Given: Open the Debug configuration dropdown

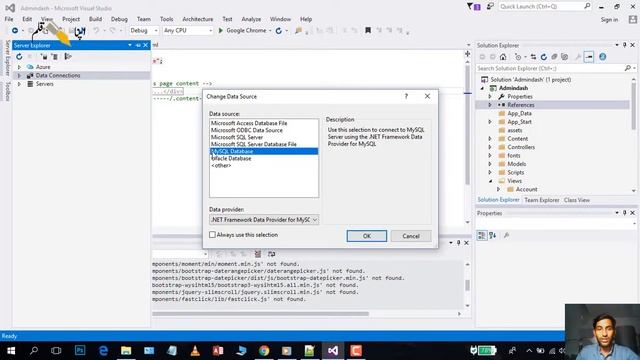Looking at the screenshot, I should pyautogui.click(x=144, y=31).
